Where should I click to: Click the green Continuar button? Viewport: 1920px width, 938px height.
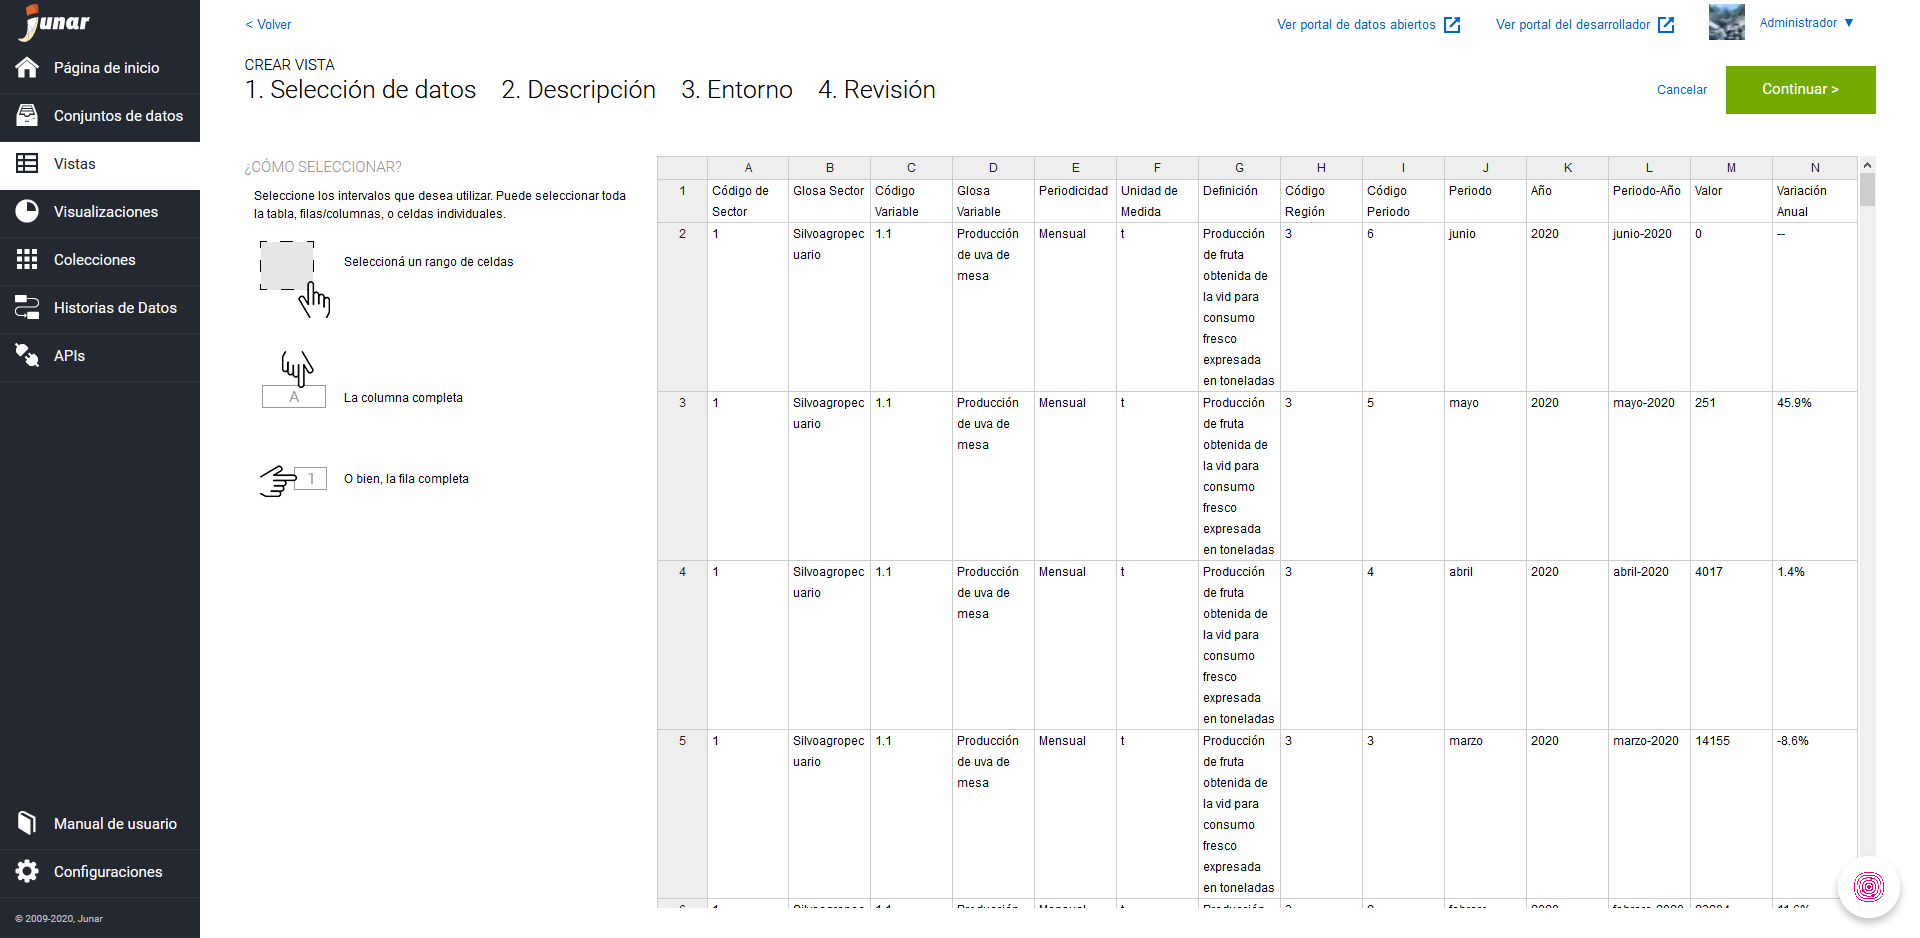(1800, 90)
